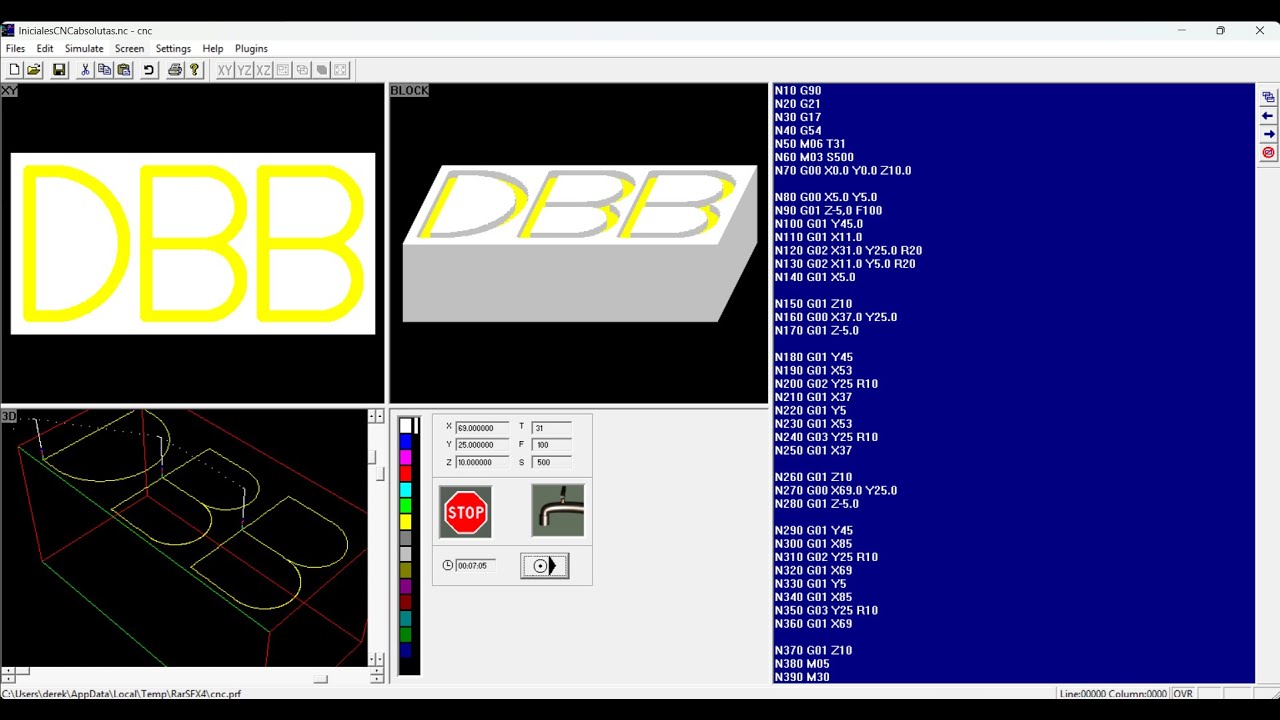Print the program with the printer icon

click(175, 70)
